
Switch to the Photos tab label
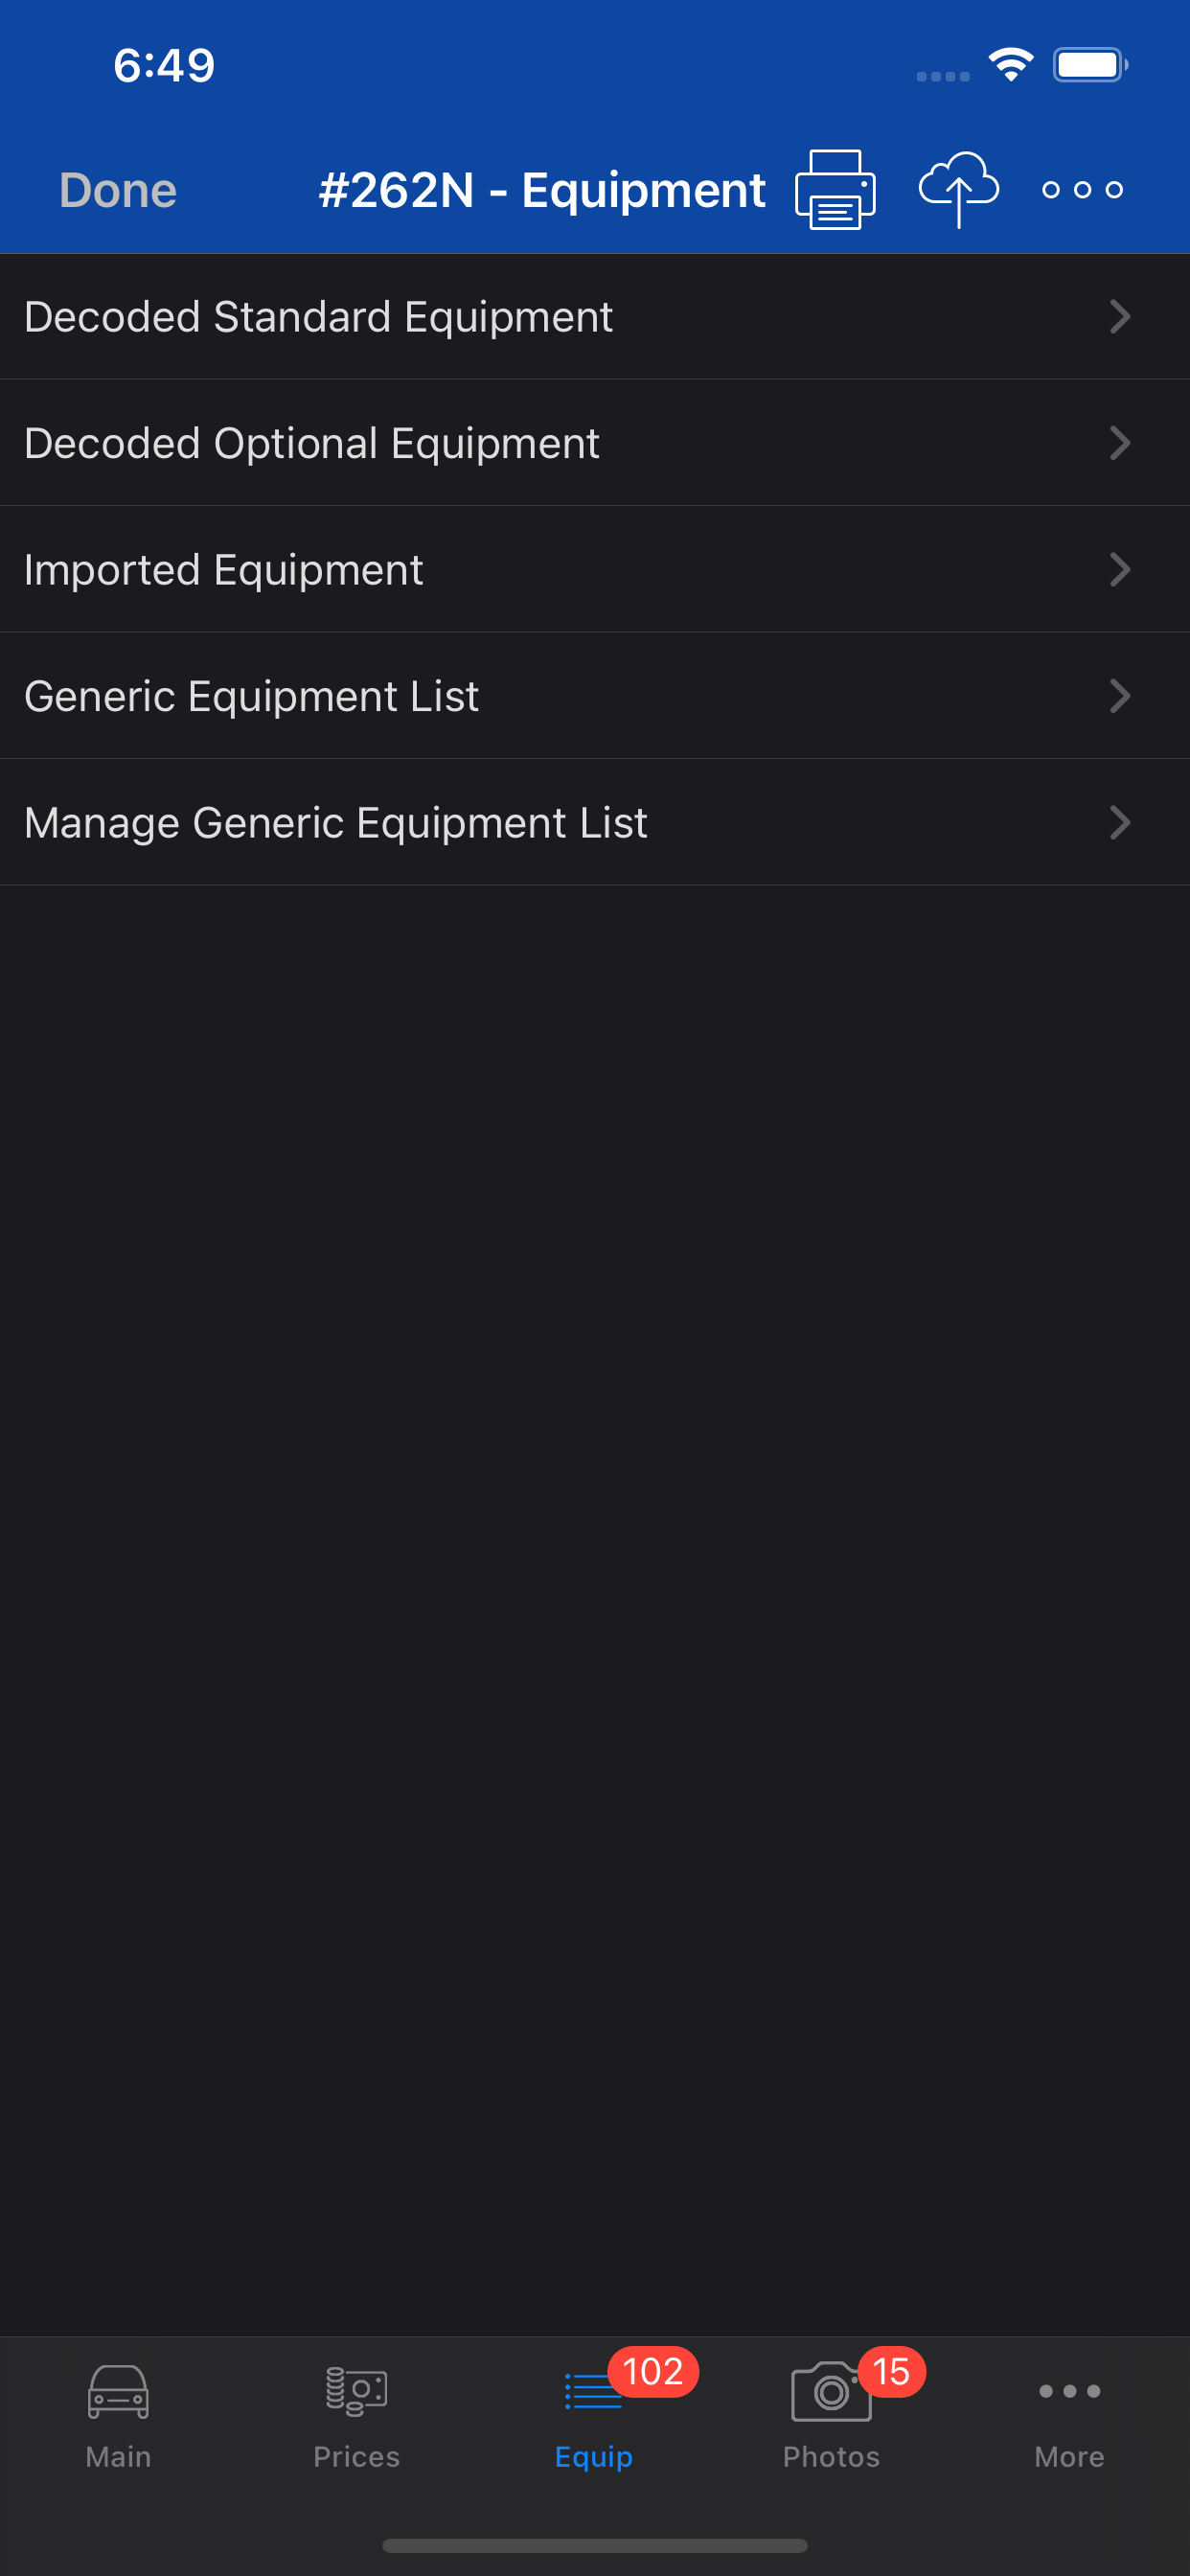click(x=831, y=2456)
